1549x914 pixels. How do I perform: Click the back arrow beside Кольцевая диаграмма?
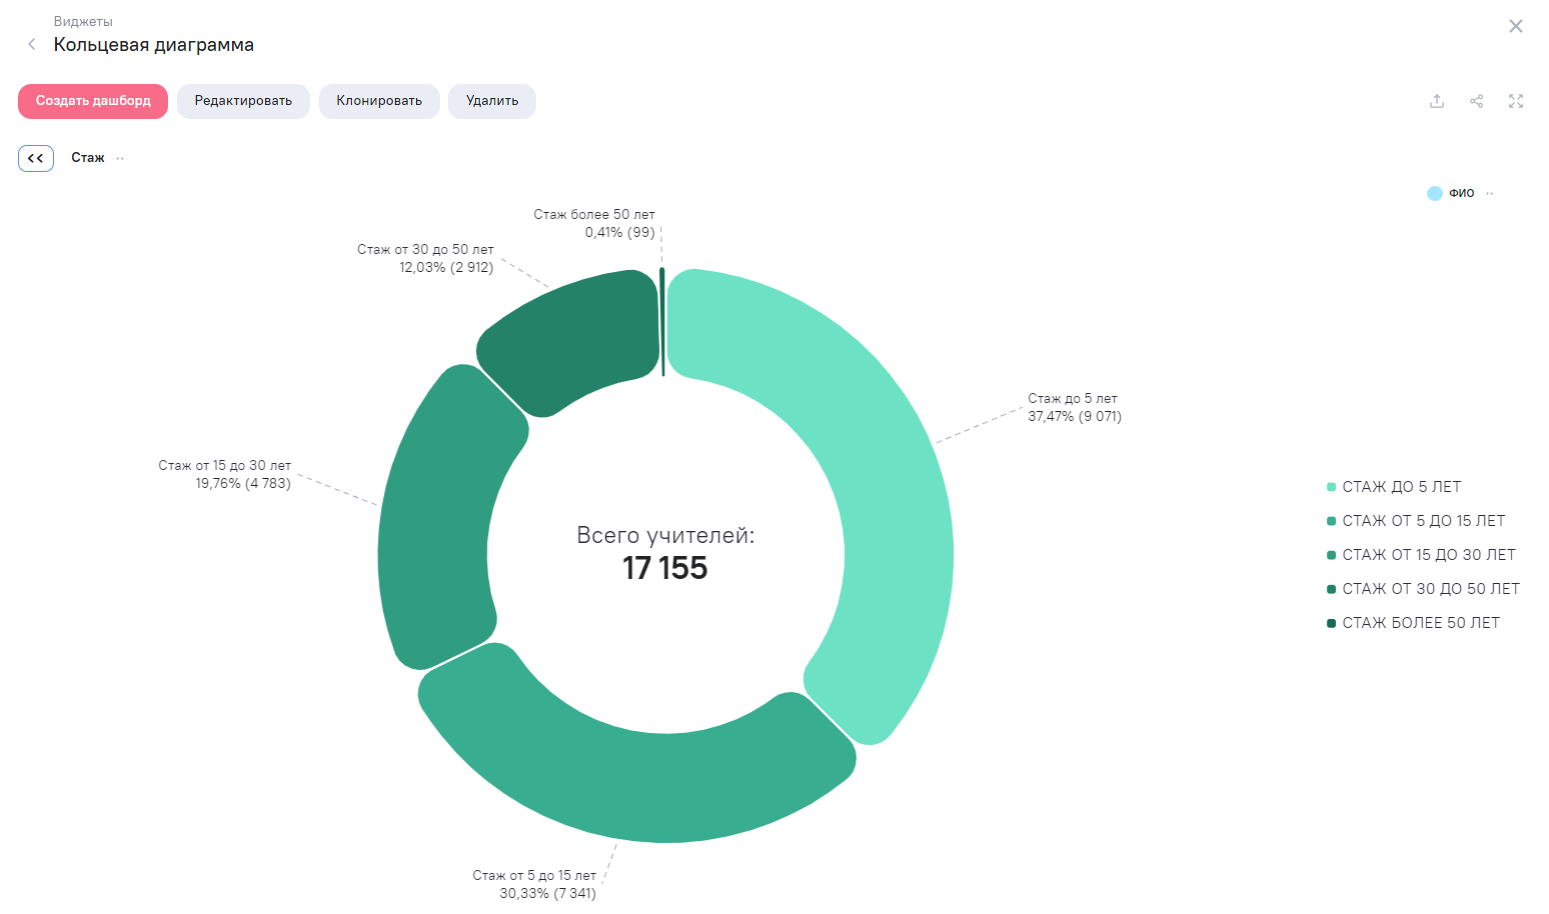click(32, 44)
